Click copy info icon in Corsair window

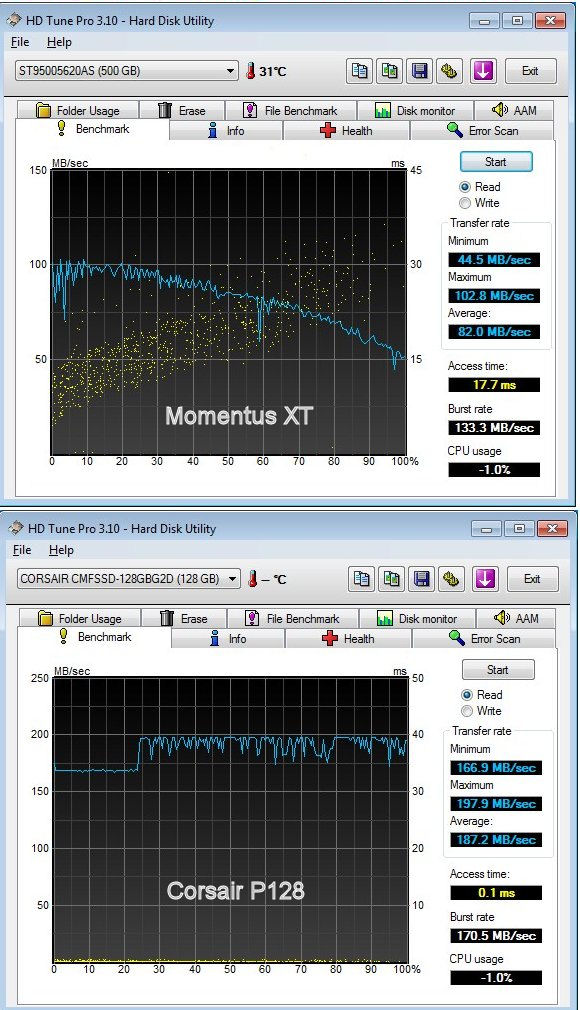click(362, 578)
